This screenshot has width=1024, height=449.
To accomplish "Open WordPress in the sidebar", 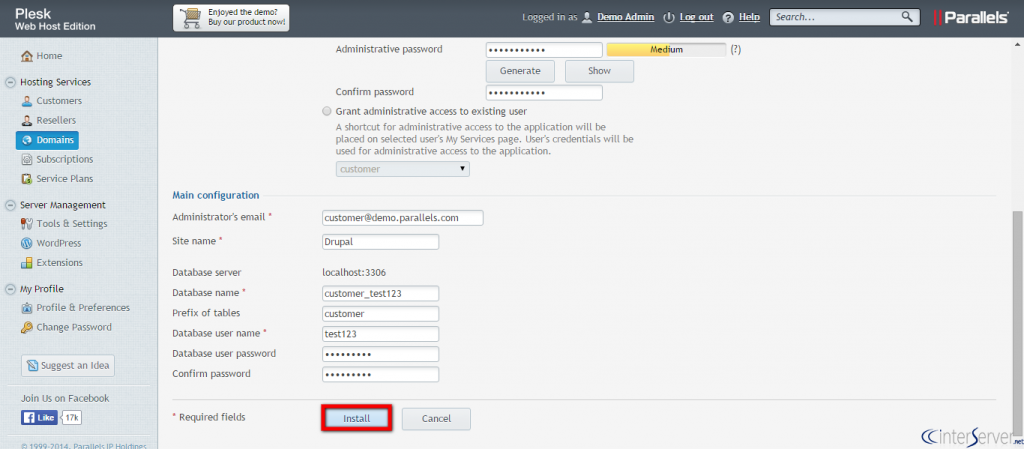I will [x=59, y=243].
